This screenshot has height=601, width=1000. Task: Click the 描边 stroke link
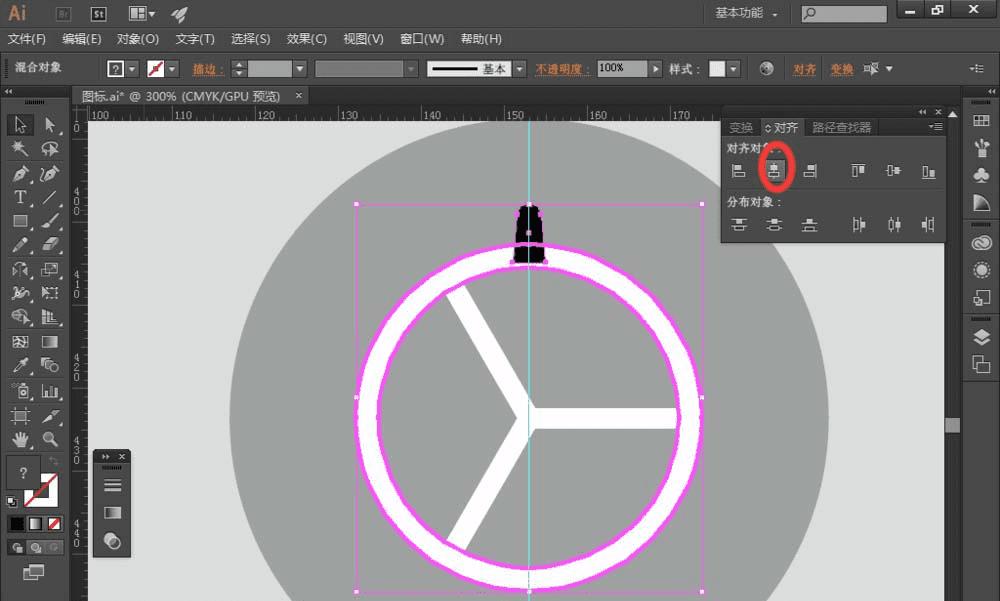point(207,69)
